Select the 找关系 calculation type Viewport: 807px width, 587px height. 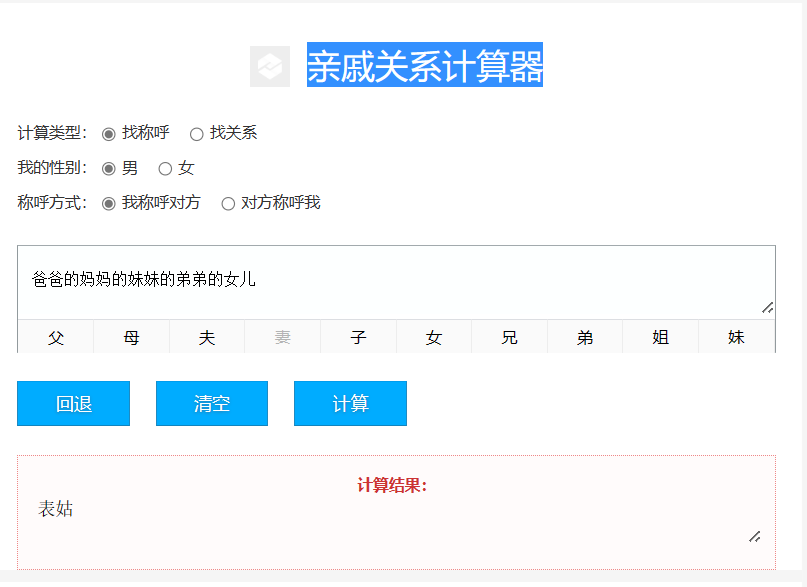point(197,133)
